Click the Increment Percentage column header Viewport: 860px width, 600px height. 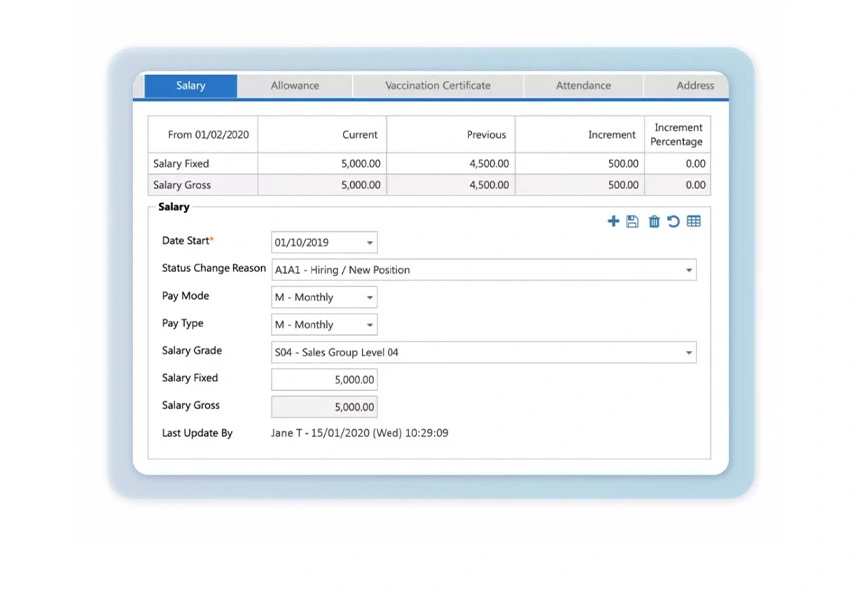[x=677, y=135]
